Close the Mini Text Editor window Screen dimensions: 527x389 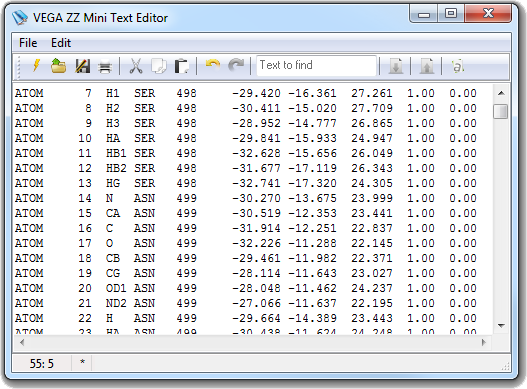(x=488, y=14)
